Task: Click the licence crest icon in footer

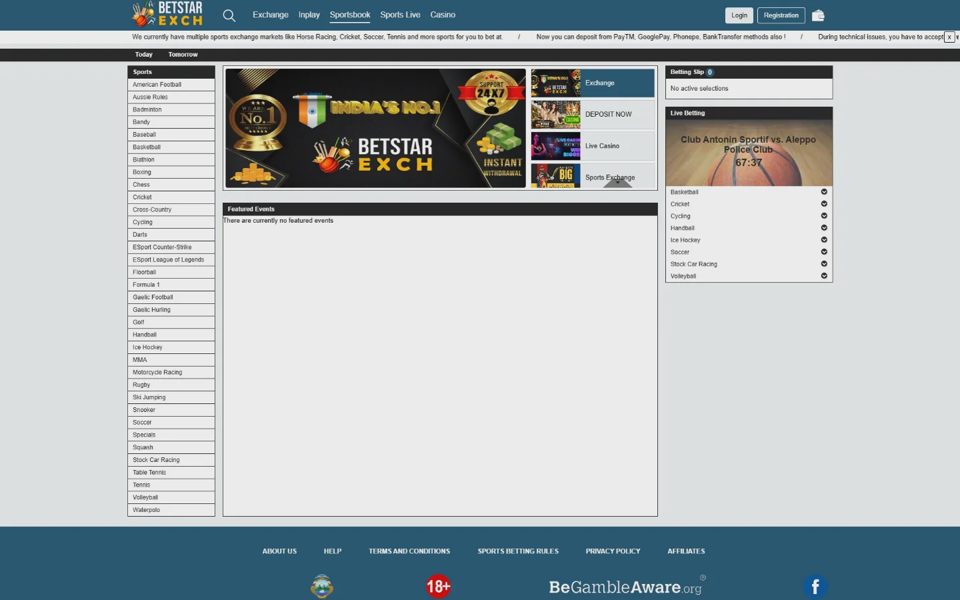Action: pos(322,586)
